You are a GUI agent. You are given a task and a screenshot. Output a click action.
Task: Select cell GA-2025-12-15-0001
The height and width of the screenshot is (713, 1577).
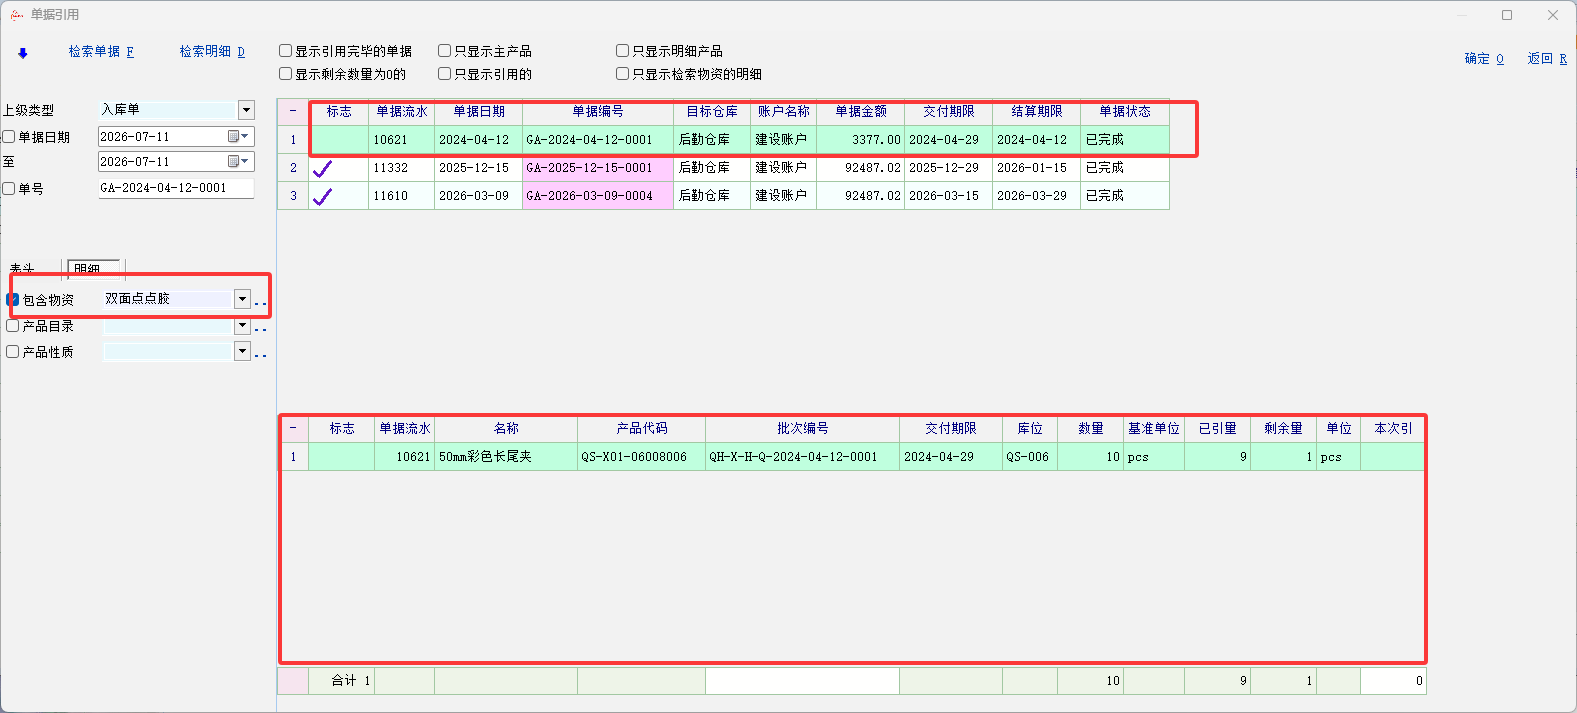click(x=598, y=168)
